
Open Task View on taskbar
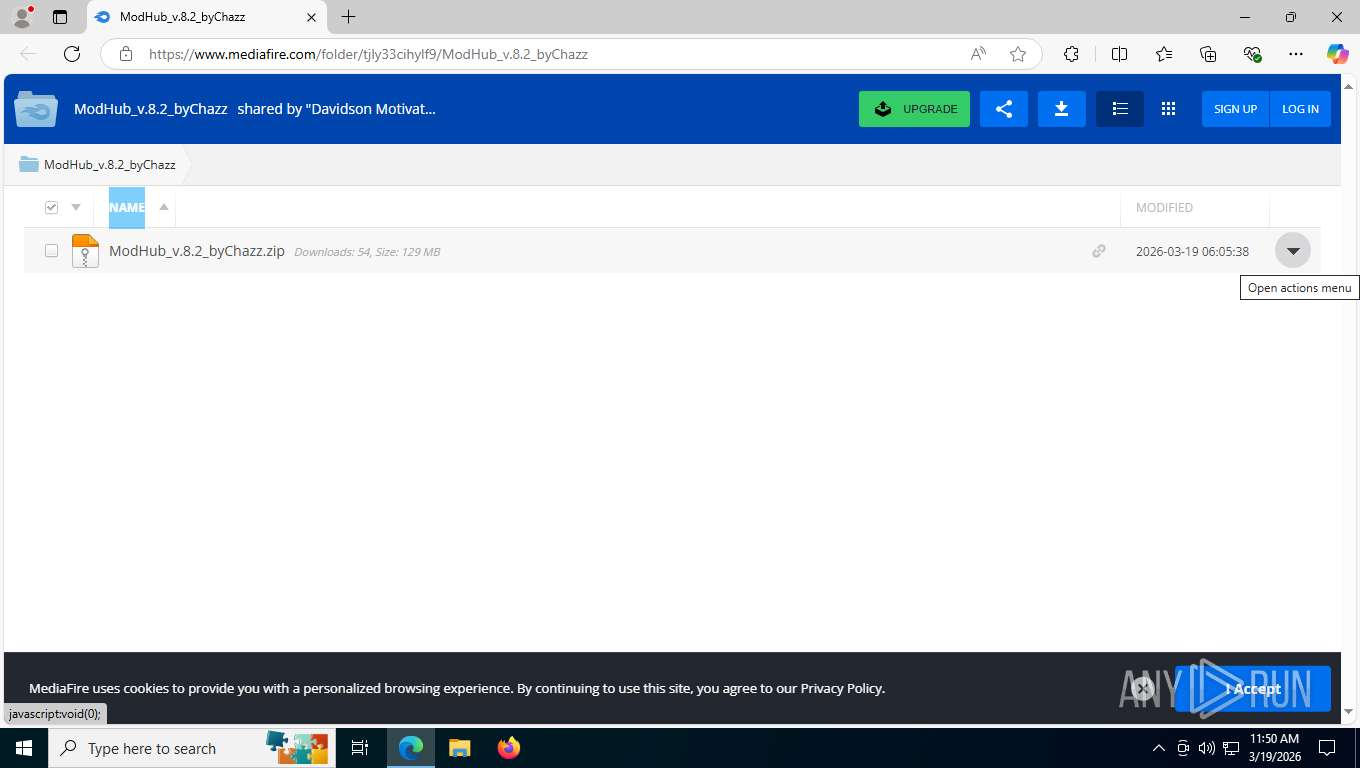point(360,748)
